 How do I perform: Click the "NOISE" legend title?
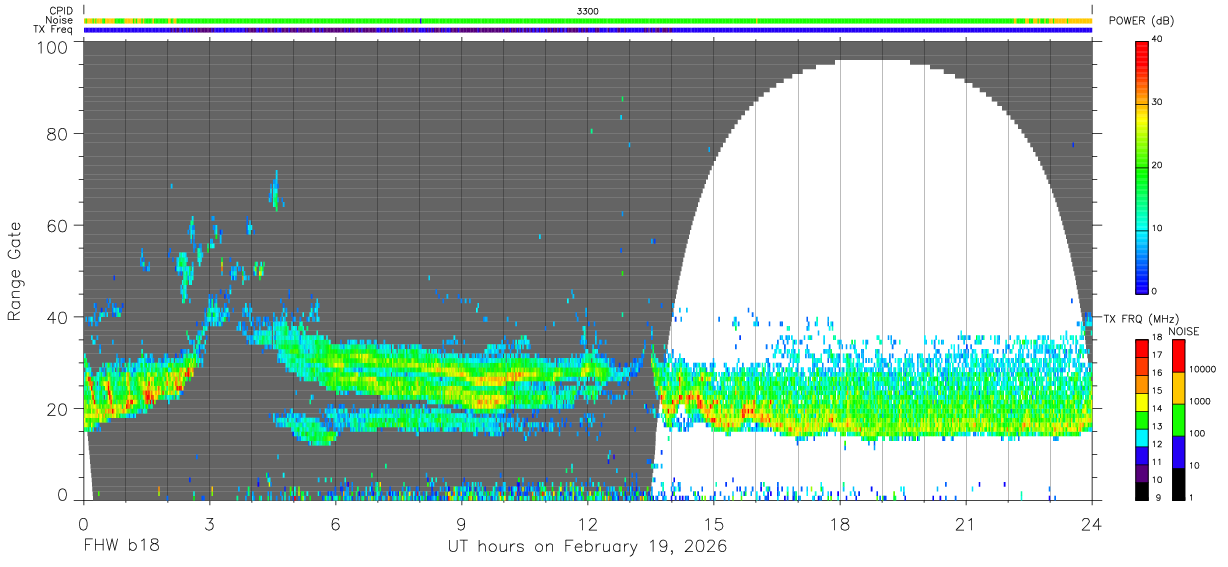click(1183, 331)
